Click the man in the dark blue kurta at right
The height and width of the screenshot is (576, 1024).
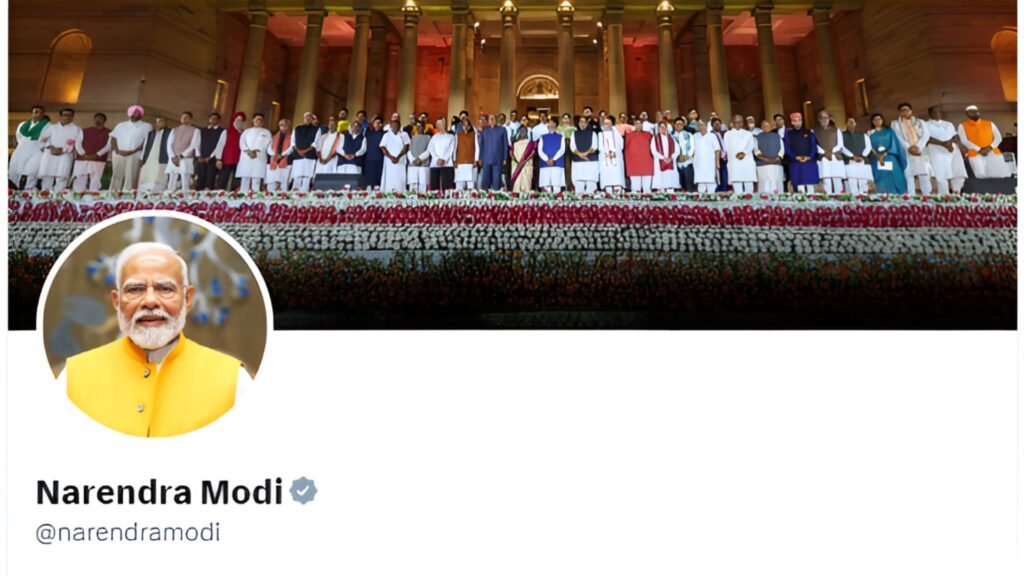(801, 153)
